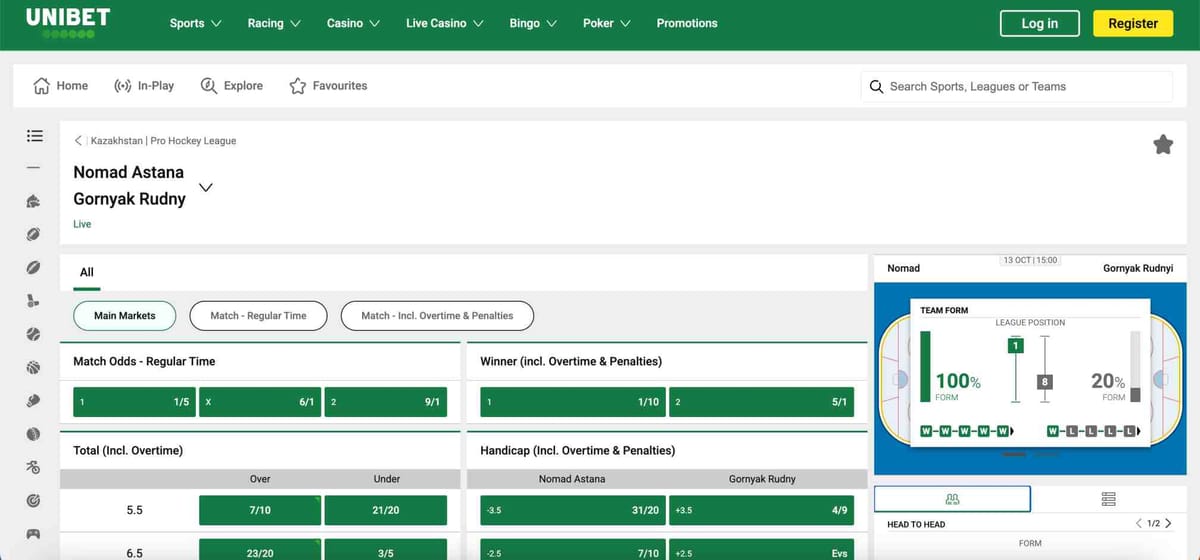Open the Promotions menu item
This screenshot has width=1200, height=560.
[687, 23]
